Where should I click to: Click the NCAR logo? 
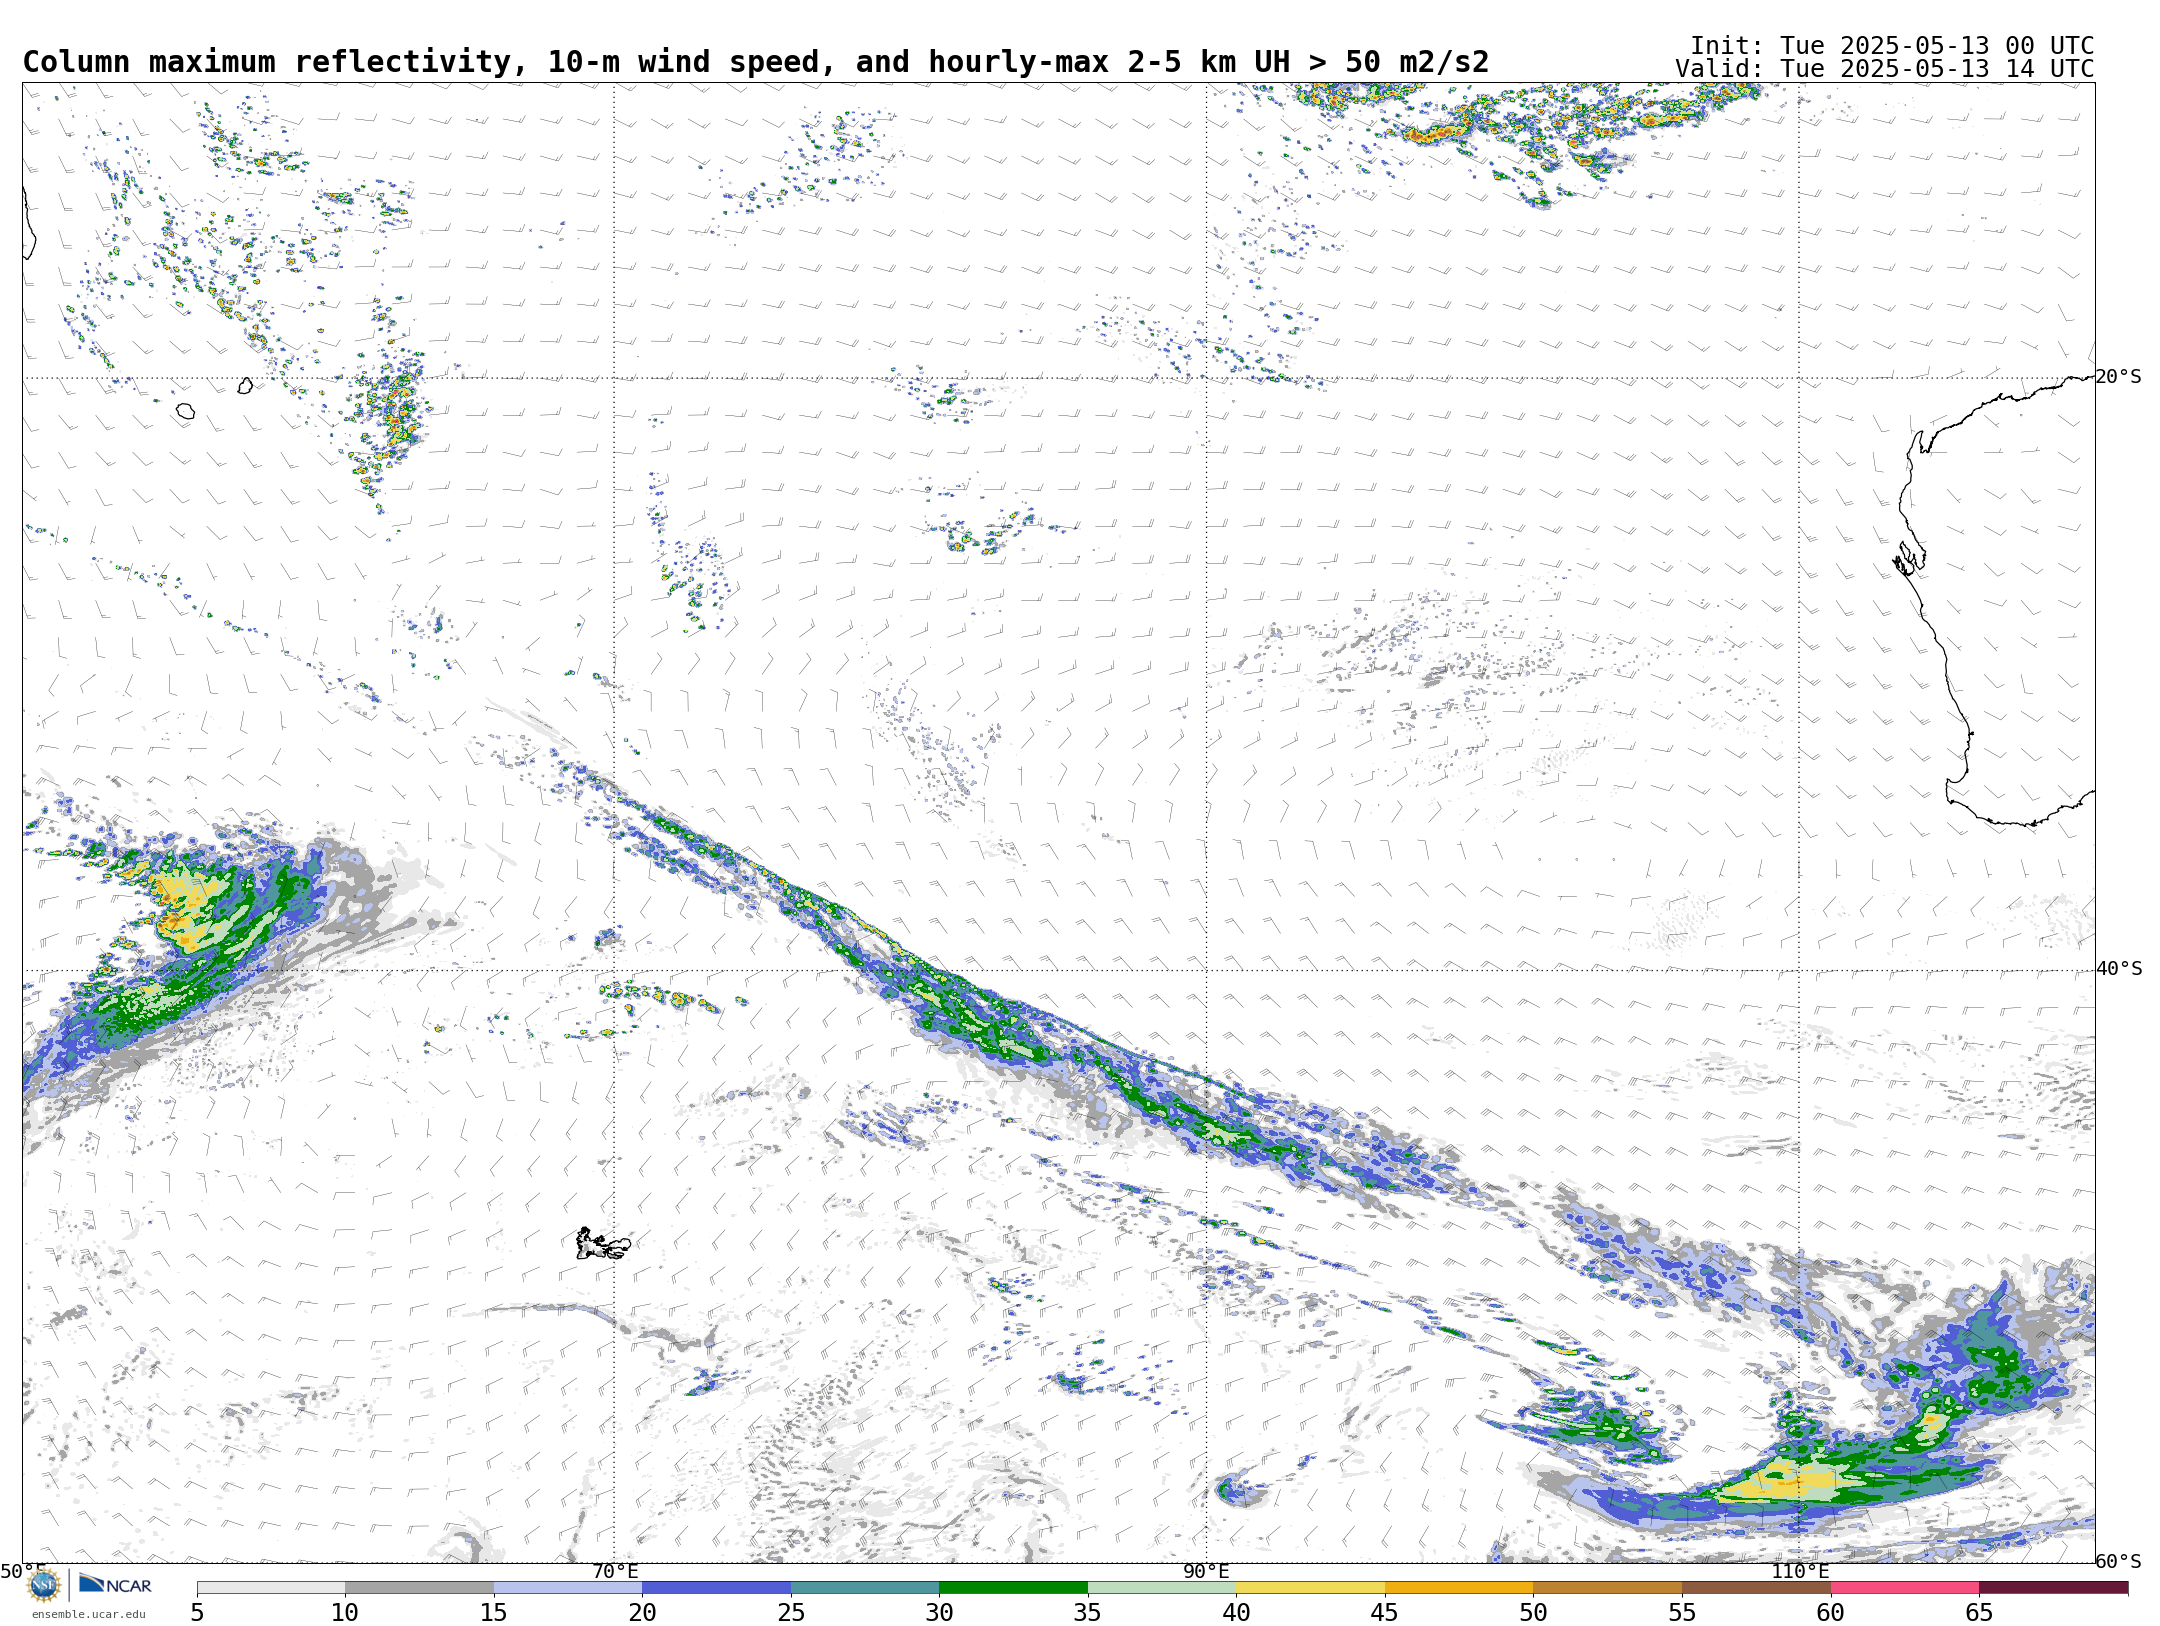click(x=115, y=1584)
